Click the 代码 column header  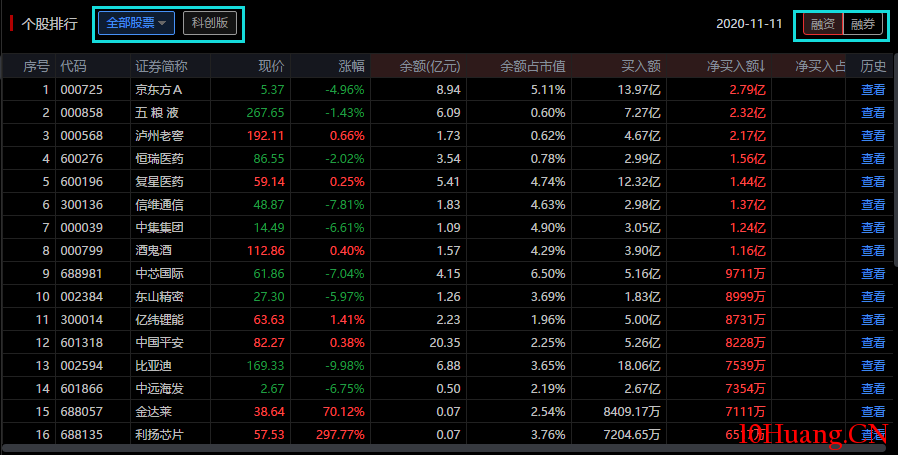pyautogui.click(x=73, y=66)
